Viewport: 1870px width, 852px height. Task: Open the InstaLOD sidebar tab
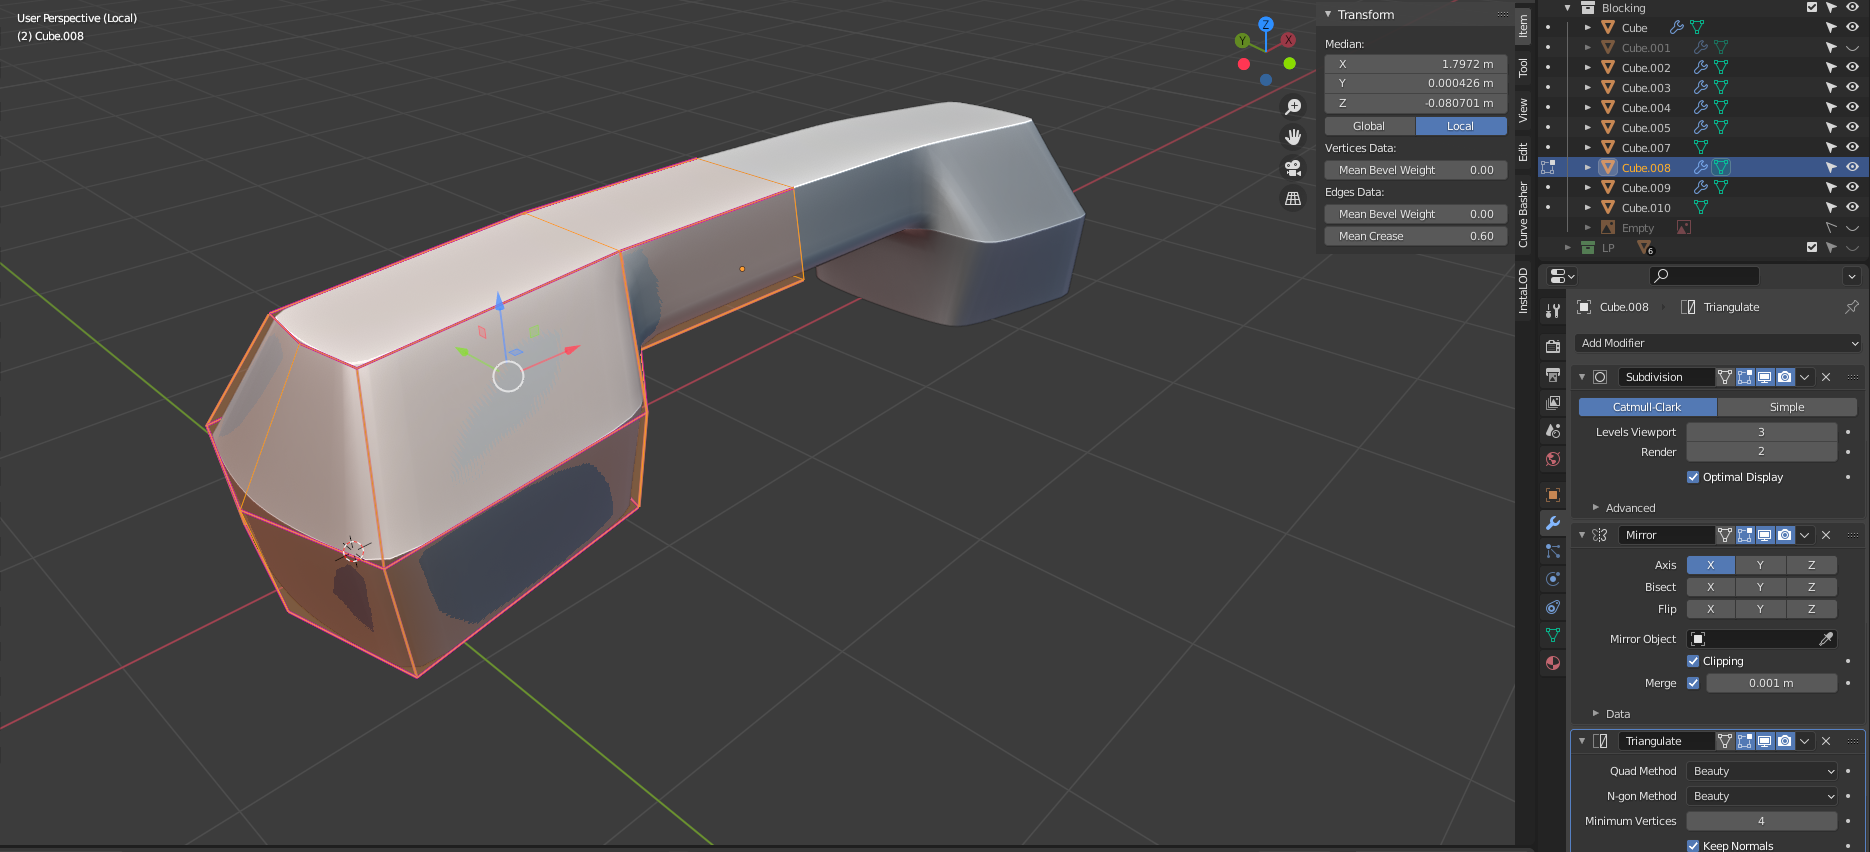(x=1523, y=290)
